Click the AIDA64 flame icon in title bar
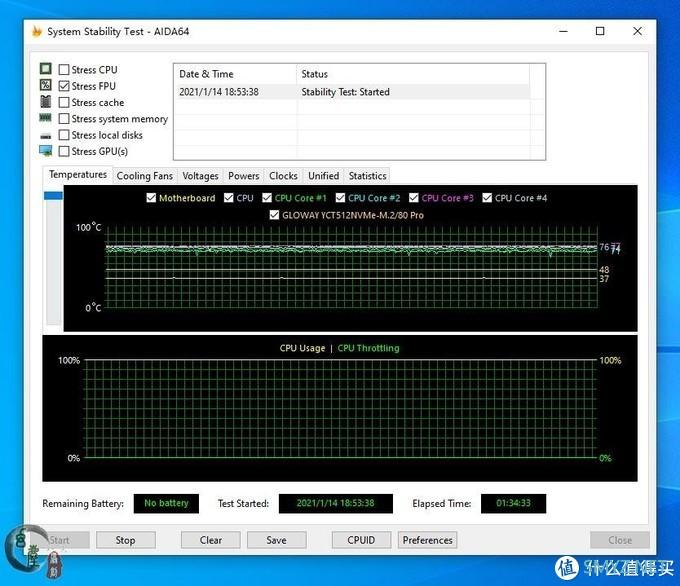 [x=37, y=31]
